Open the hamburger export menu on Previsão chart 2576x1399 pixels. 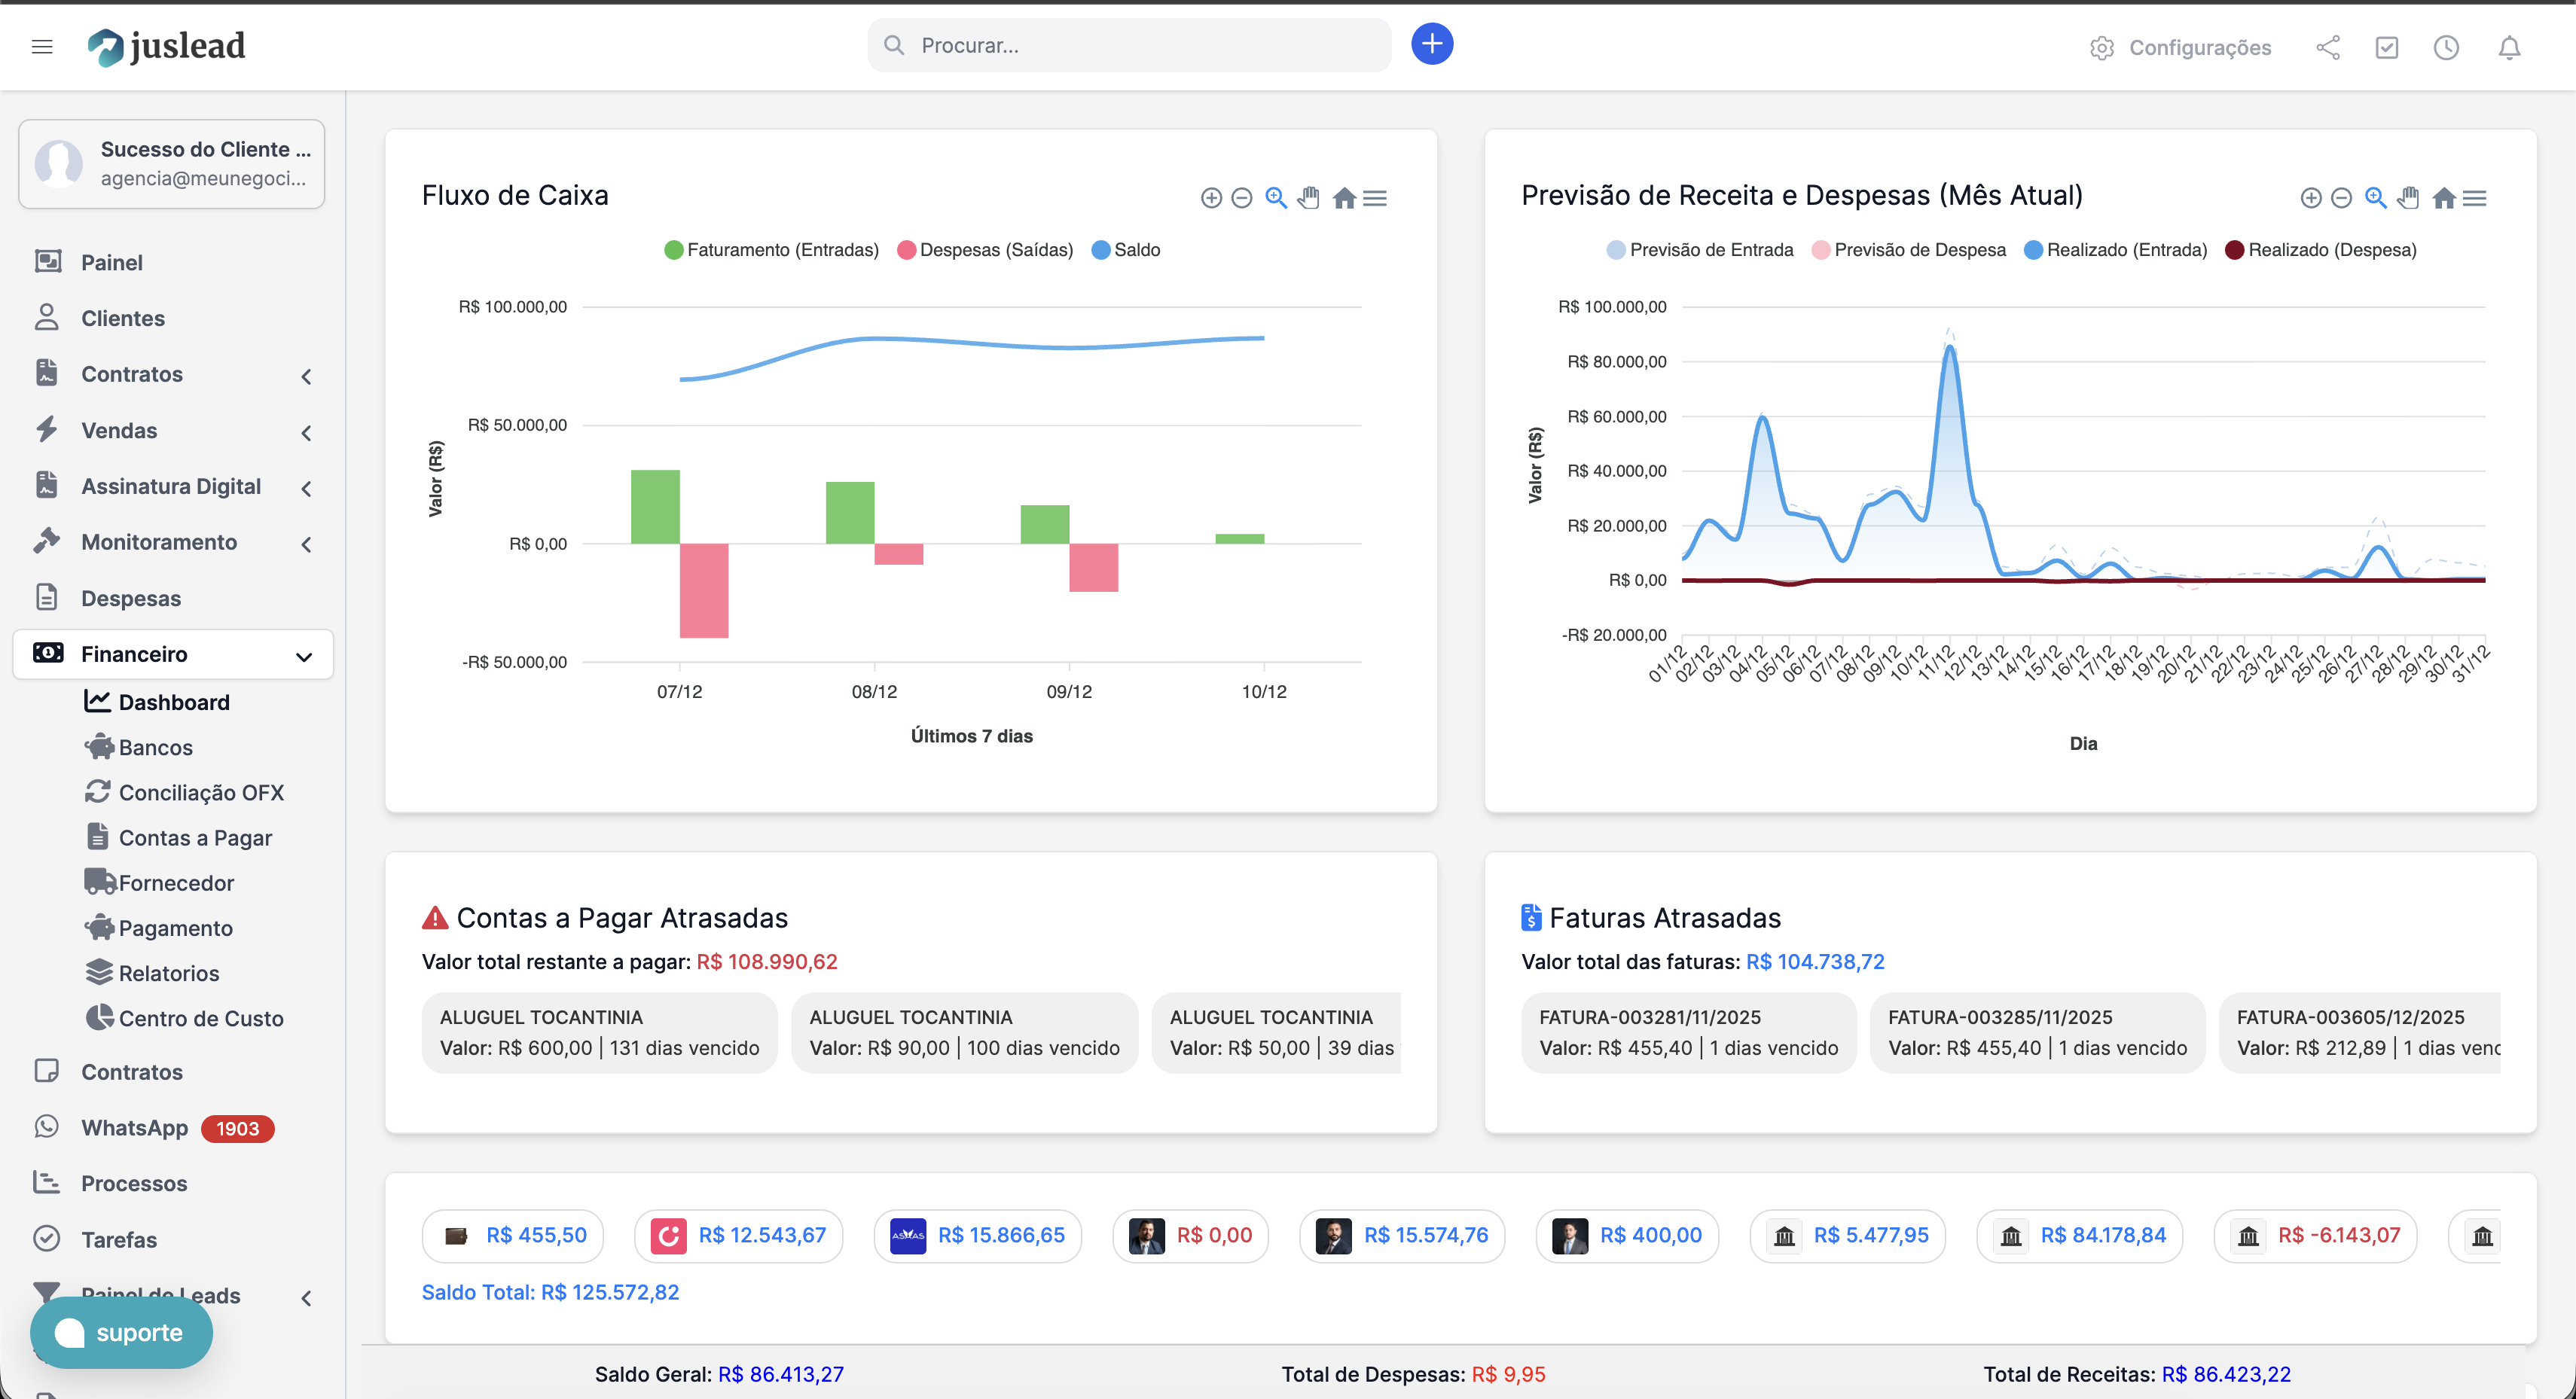2476,197
